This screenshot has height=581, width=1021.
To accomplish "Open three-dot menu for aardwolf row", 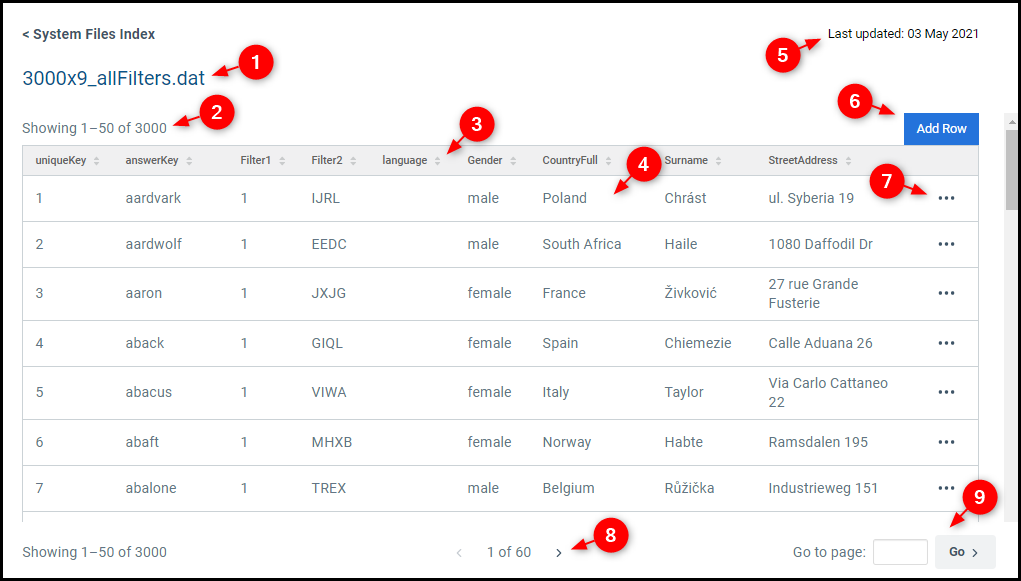I will point(946,244).
